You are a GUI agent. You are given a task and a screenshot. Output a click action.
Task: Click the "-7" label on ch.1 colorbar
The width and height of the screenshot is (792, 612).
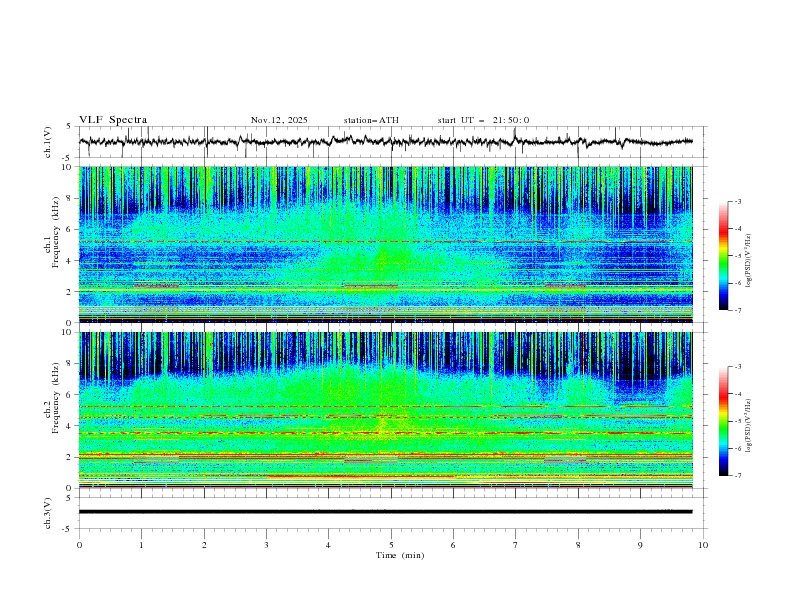737,310
